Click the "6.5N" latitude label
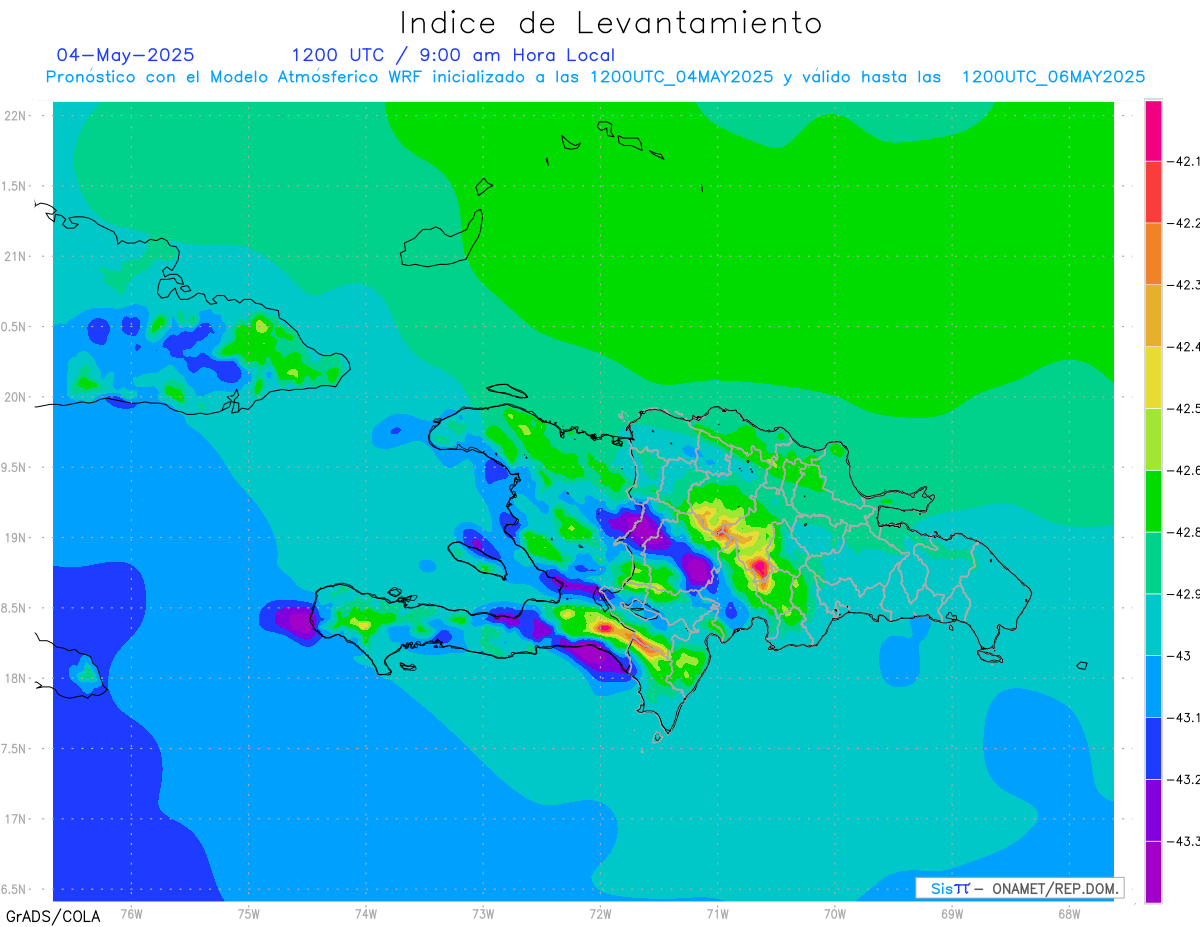The height and width of the screenshot is (927, 1200). tap(13, 889)
